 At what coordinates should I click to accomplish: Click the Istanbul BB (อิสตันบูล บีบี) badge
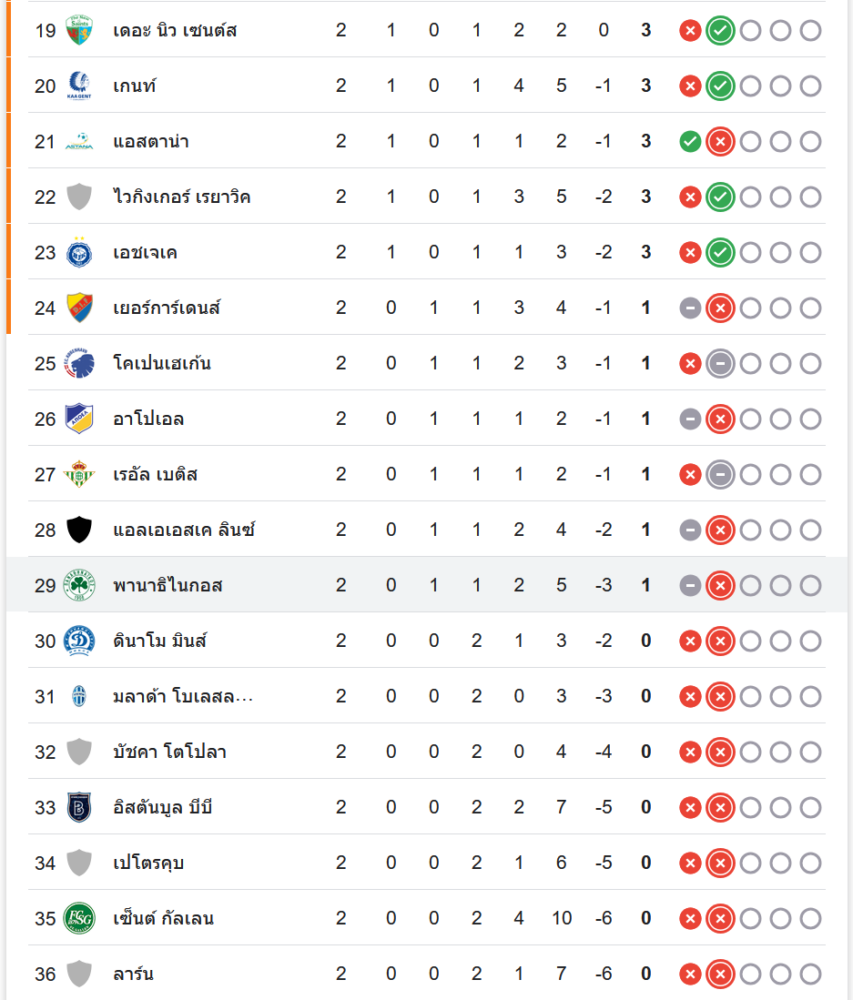point(79,807)
